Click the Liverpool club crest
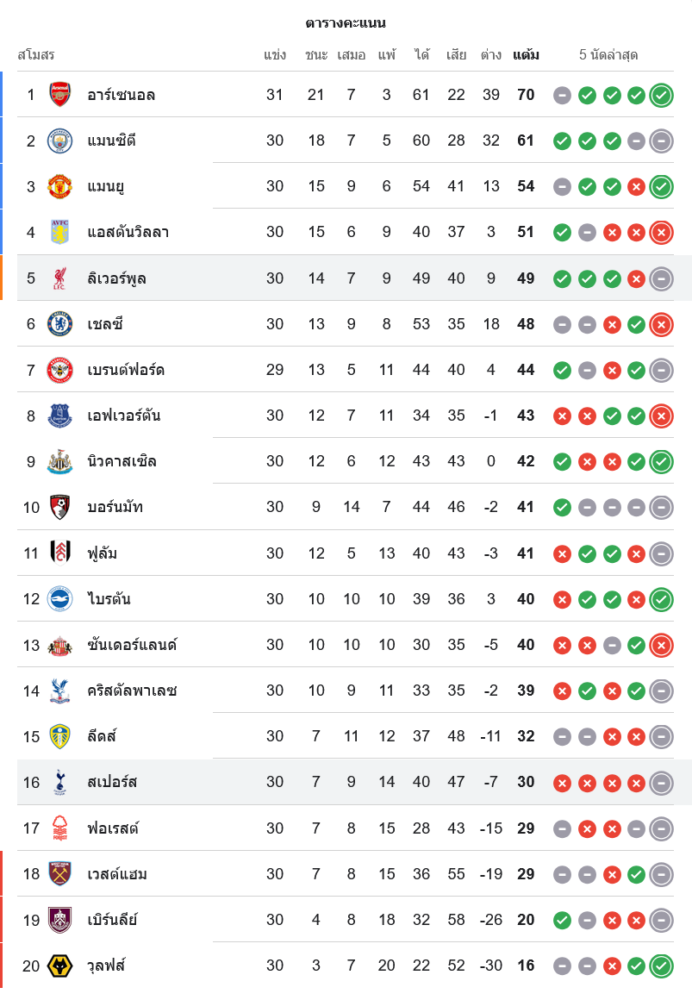 click(x=60, y=278)
